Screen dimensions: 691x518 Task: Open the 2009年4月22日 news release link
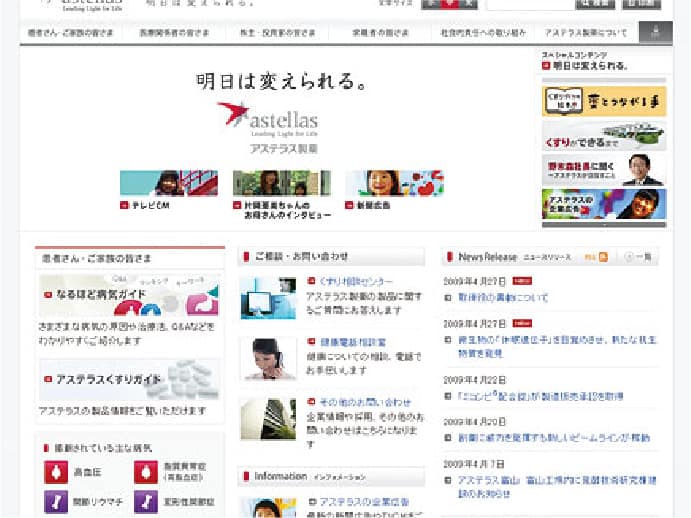pos(540,396)
